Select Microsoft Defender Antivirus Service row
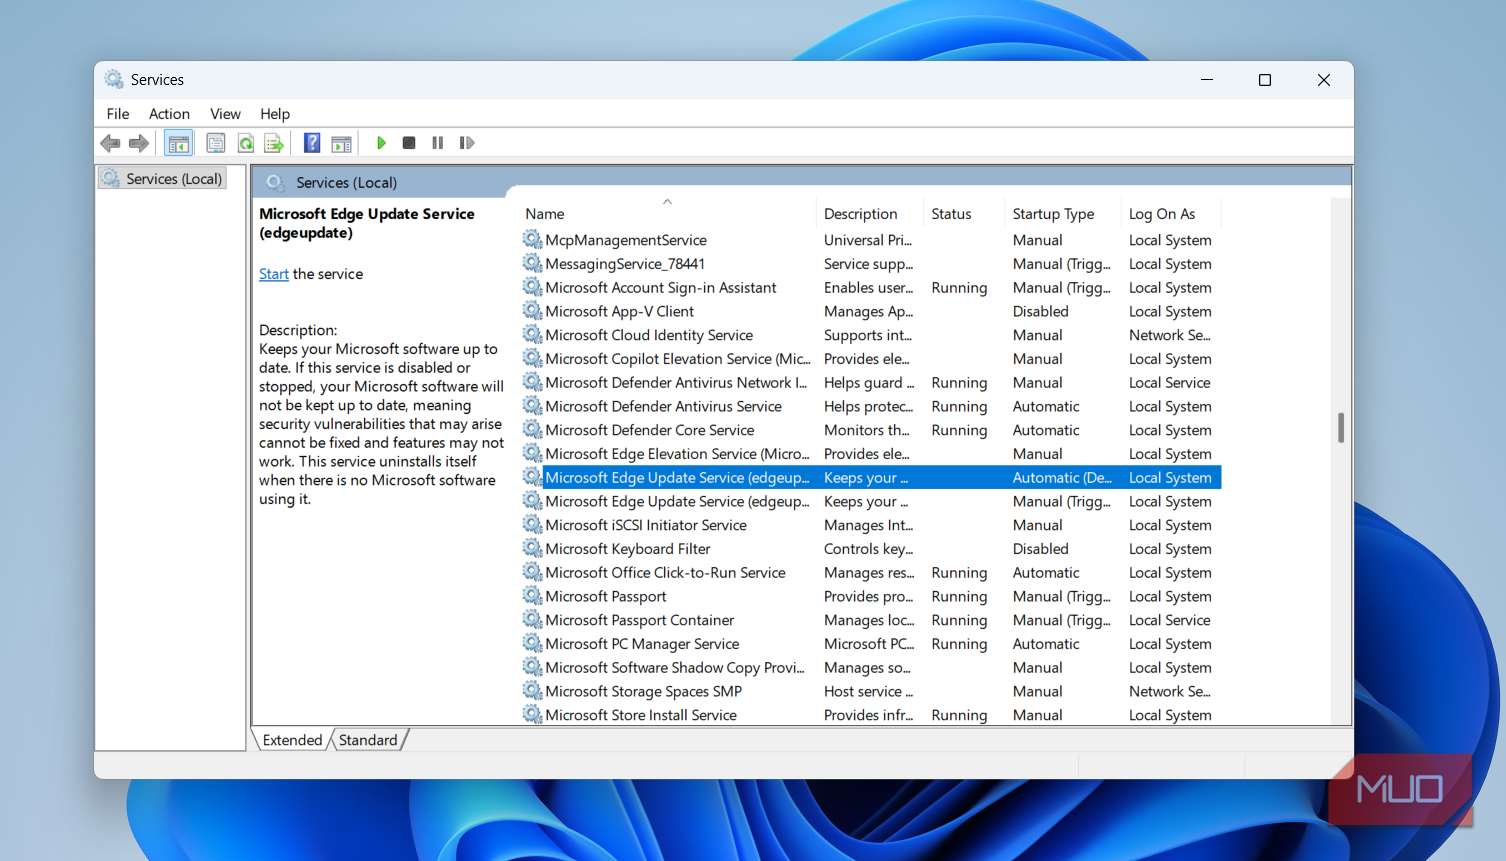The image size is (1506, 861). tap(870, 406)
